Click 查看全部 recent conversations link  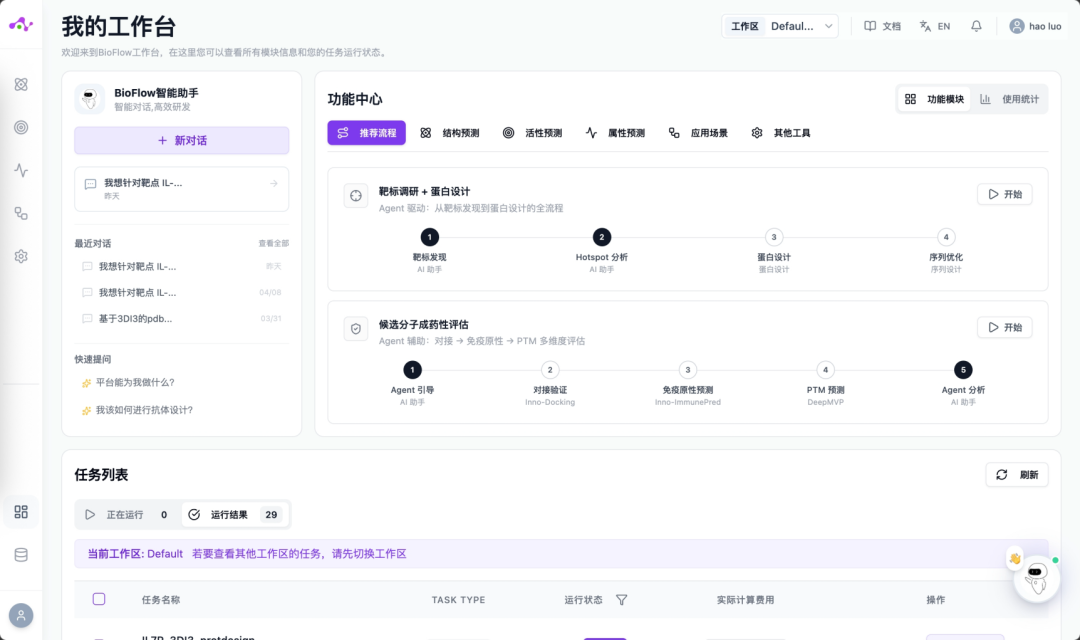(x=273, y=243)
